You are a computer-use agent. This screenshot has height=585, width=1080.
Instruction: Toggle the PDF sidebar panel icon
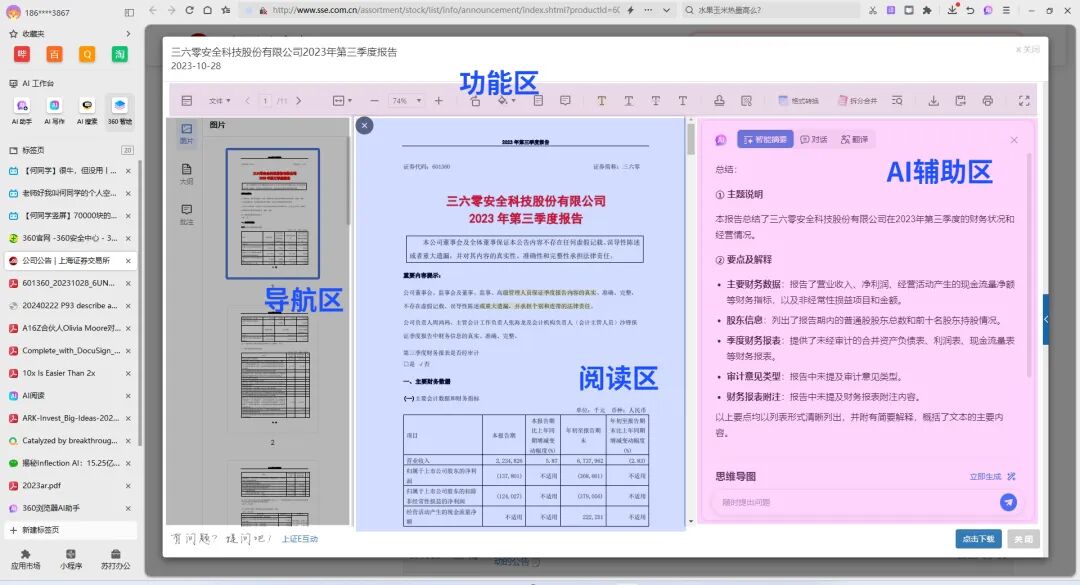tap(186, 101)
